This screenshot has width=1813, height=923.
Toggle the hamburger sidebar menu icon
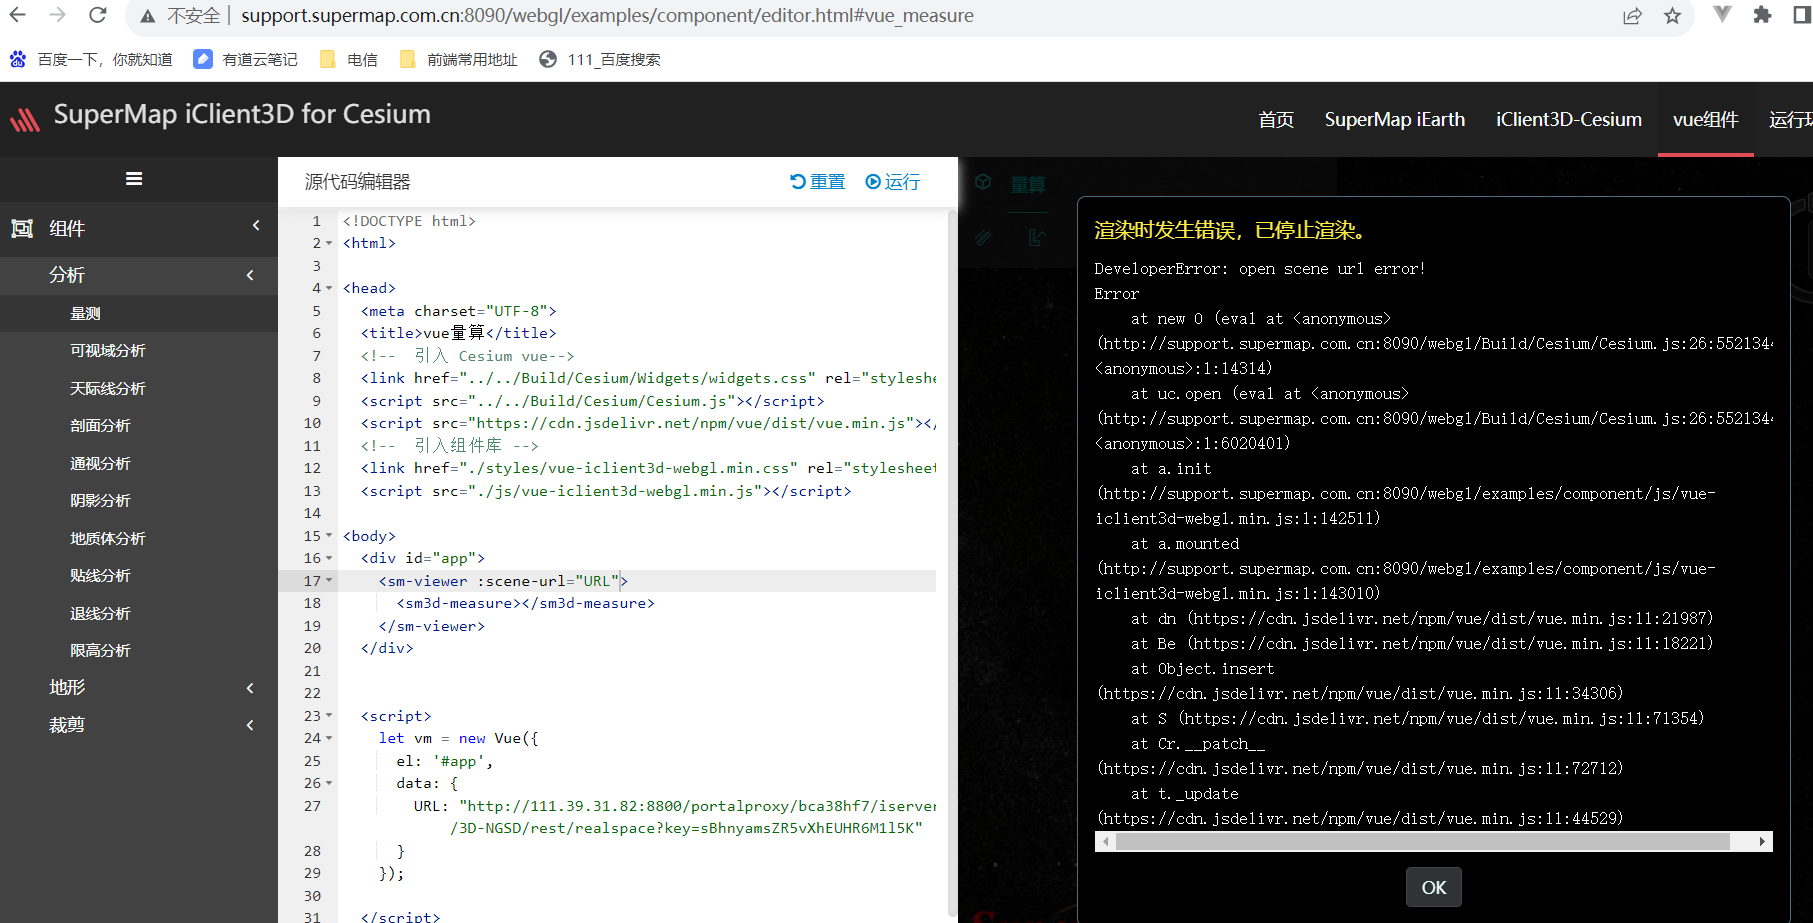(134, 179)
